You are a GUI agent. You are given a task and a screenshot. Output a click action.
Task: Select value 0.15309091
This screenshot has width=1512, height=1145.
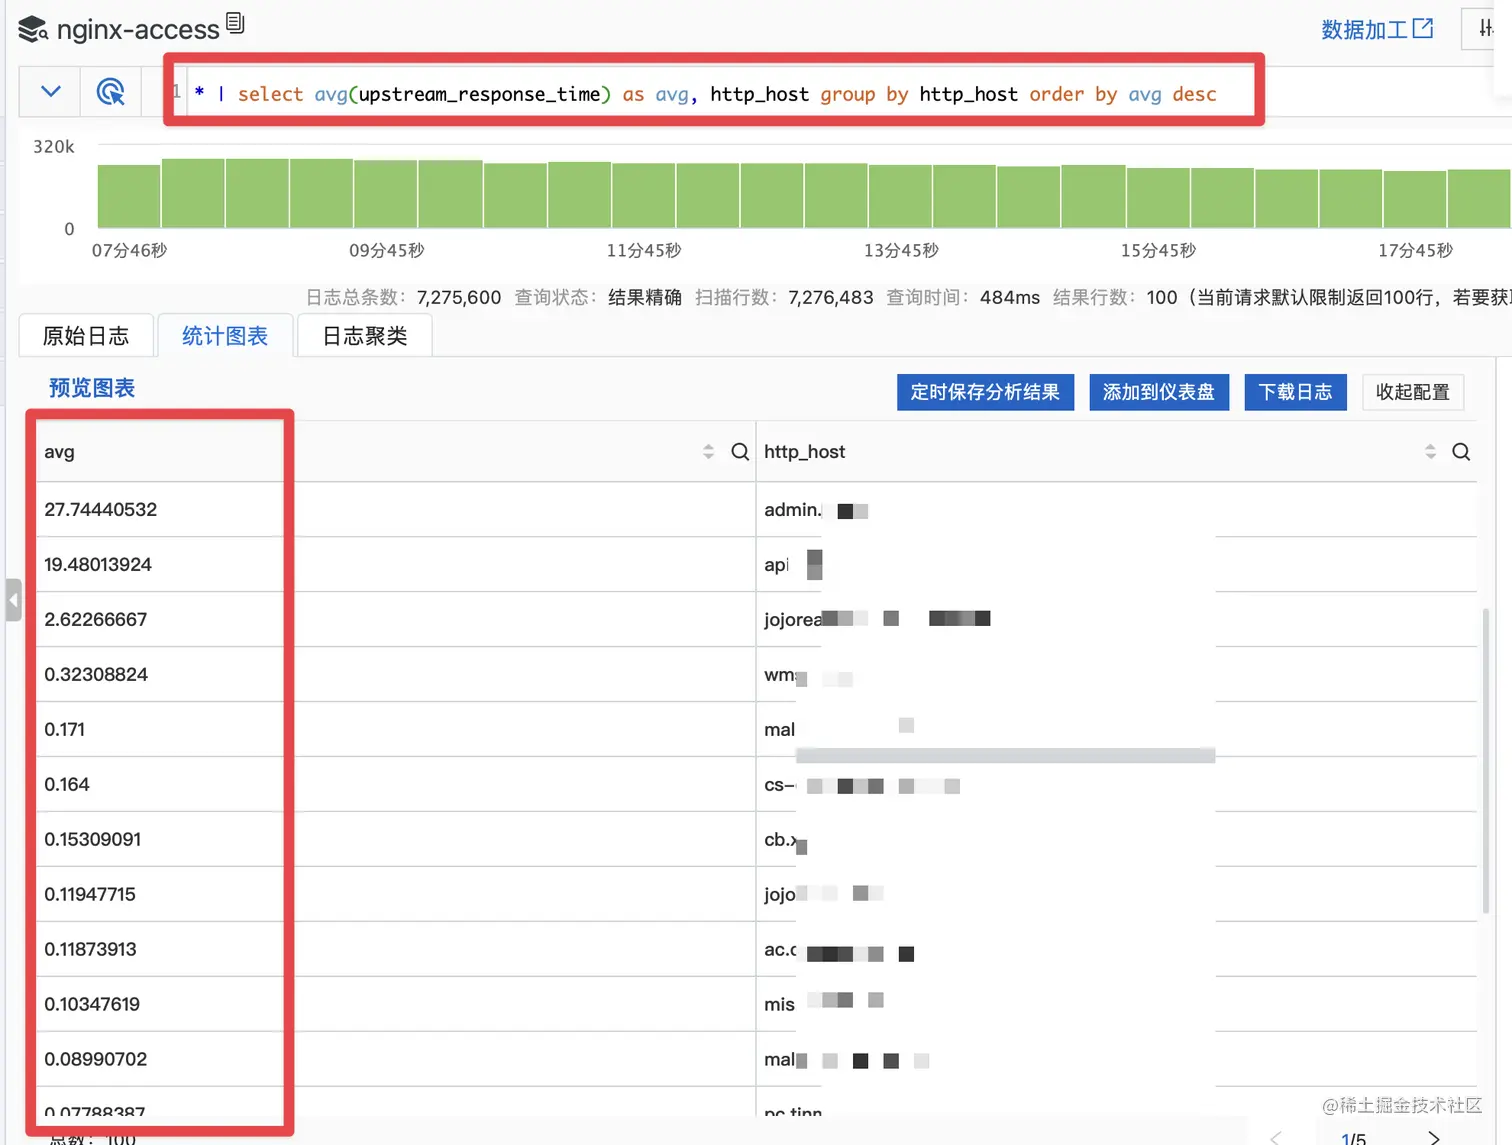click(x=92, y=840)
